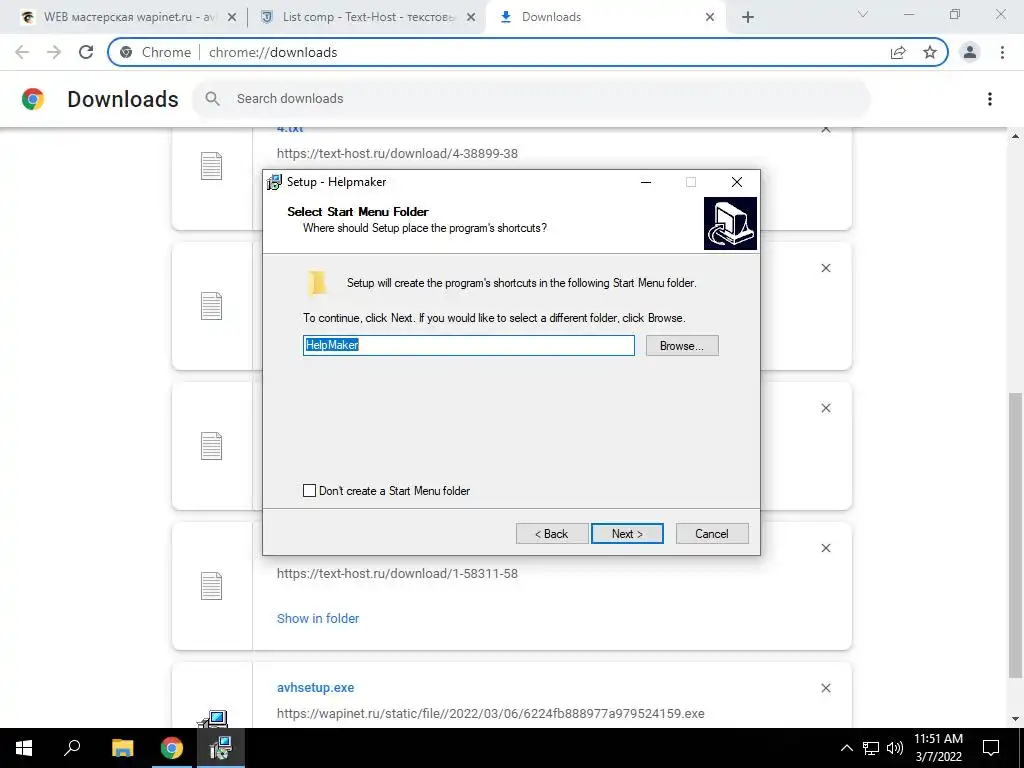1024x768 pixels.
Task: Open the Chrome profile avatar
Action: click(970, 52)
